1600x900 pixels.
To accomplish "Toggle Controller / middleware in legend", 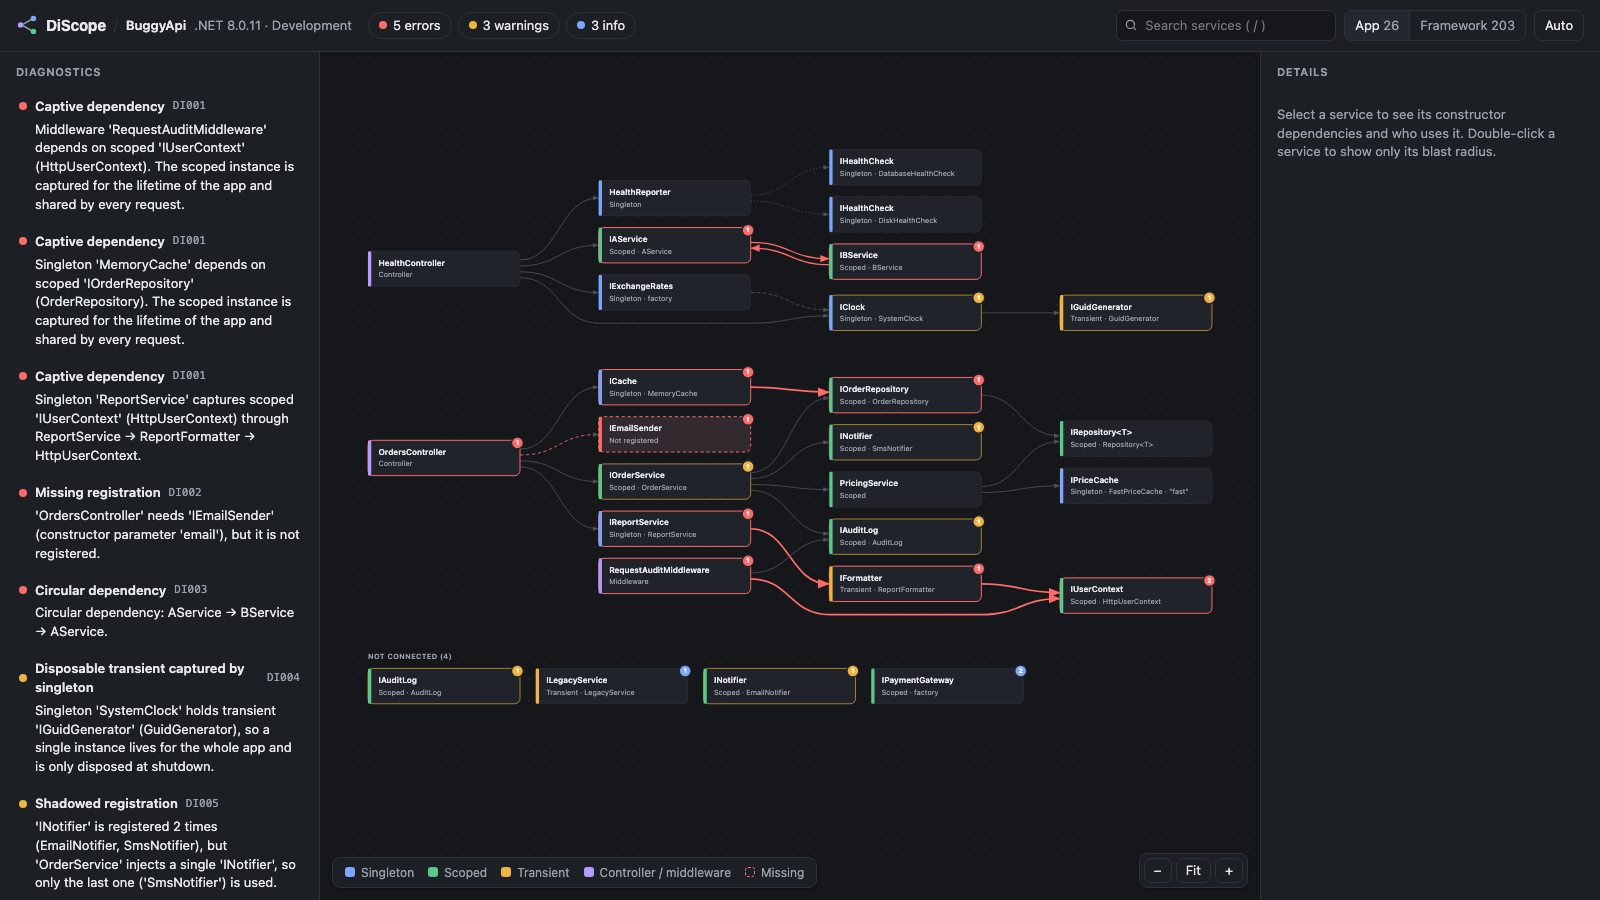I will [x=657, y=873].
